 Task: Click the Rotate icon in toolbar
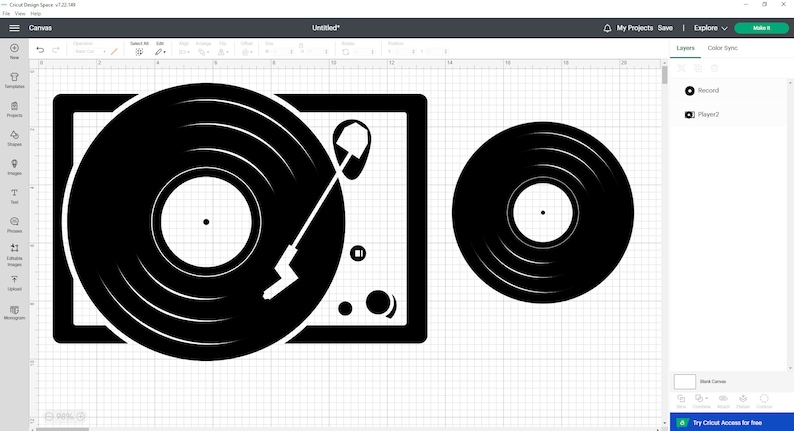click(x=345, y=52)
